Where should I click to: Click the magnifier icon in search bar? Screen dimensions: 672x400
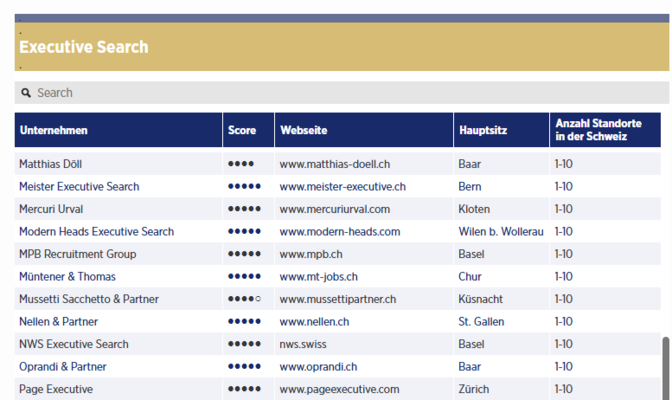pos(25,93)
